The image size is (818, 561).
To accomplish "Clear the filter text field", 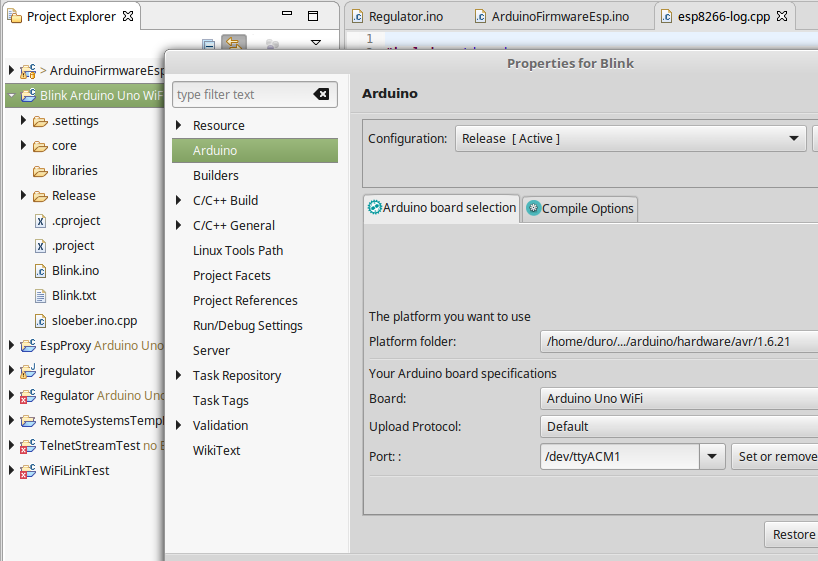I will tap(321, 94).
